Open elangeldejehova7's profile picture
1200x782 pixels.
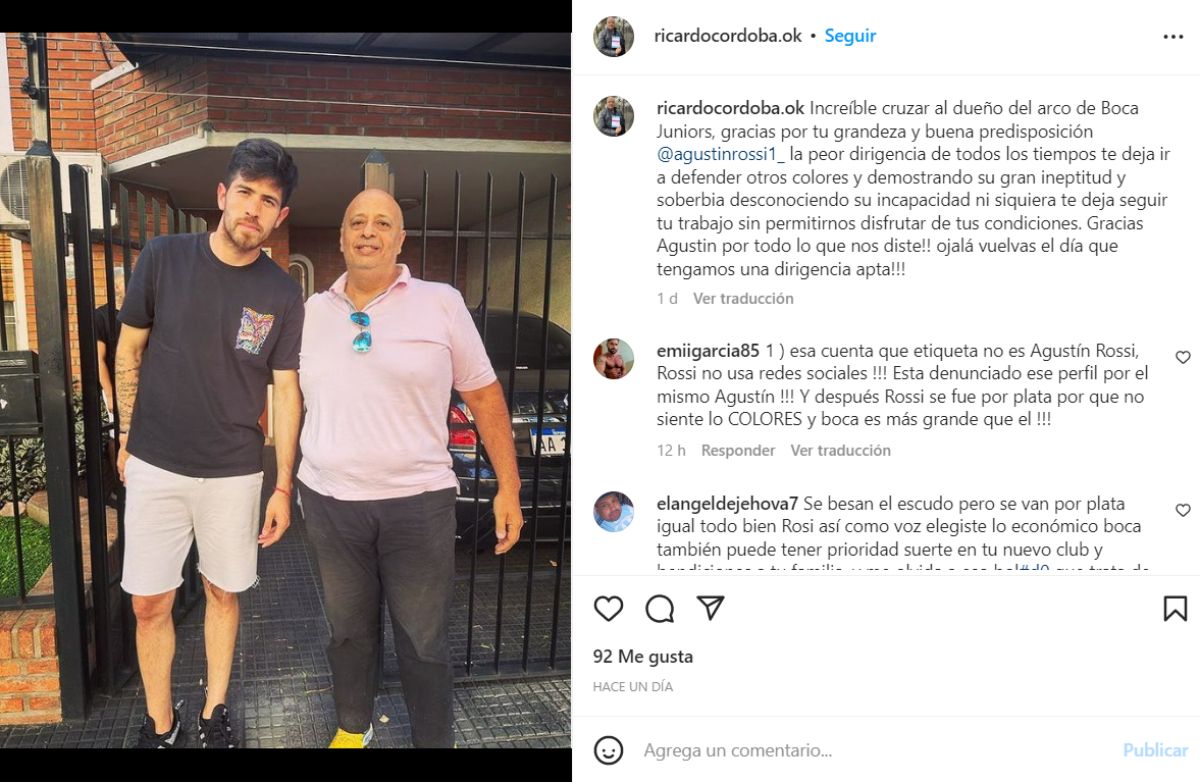pyautogui.click(x=613, y=512)
